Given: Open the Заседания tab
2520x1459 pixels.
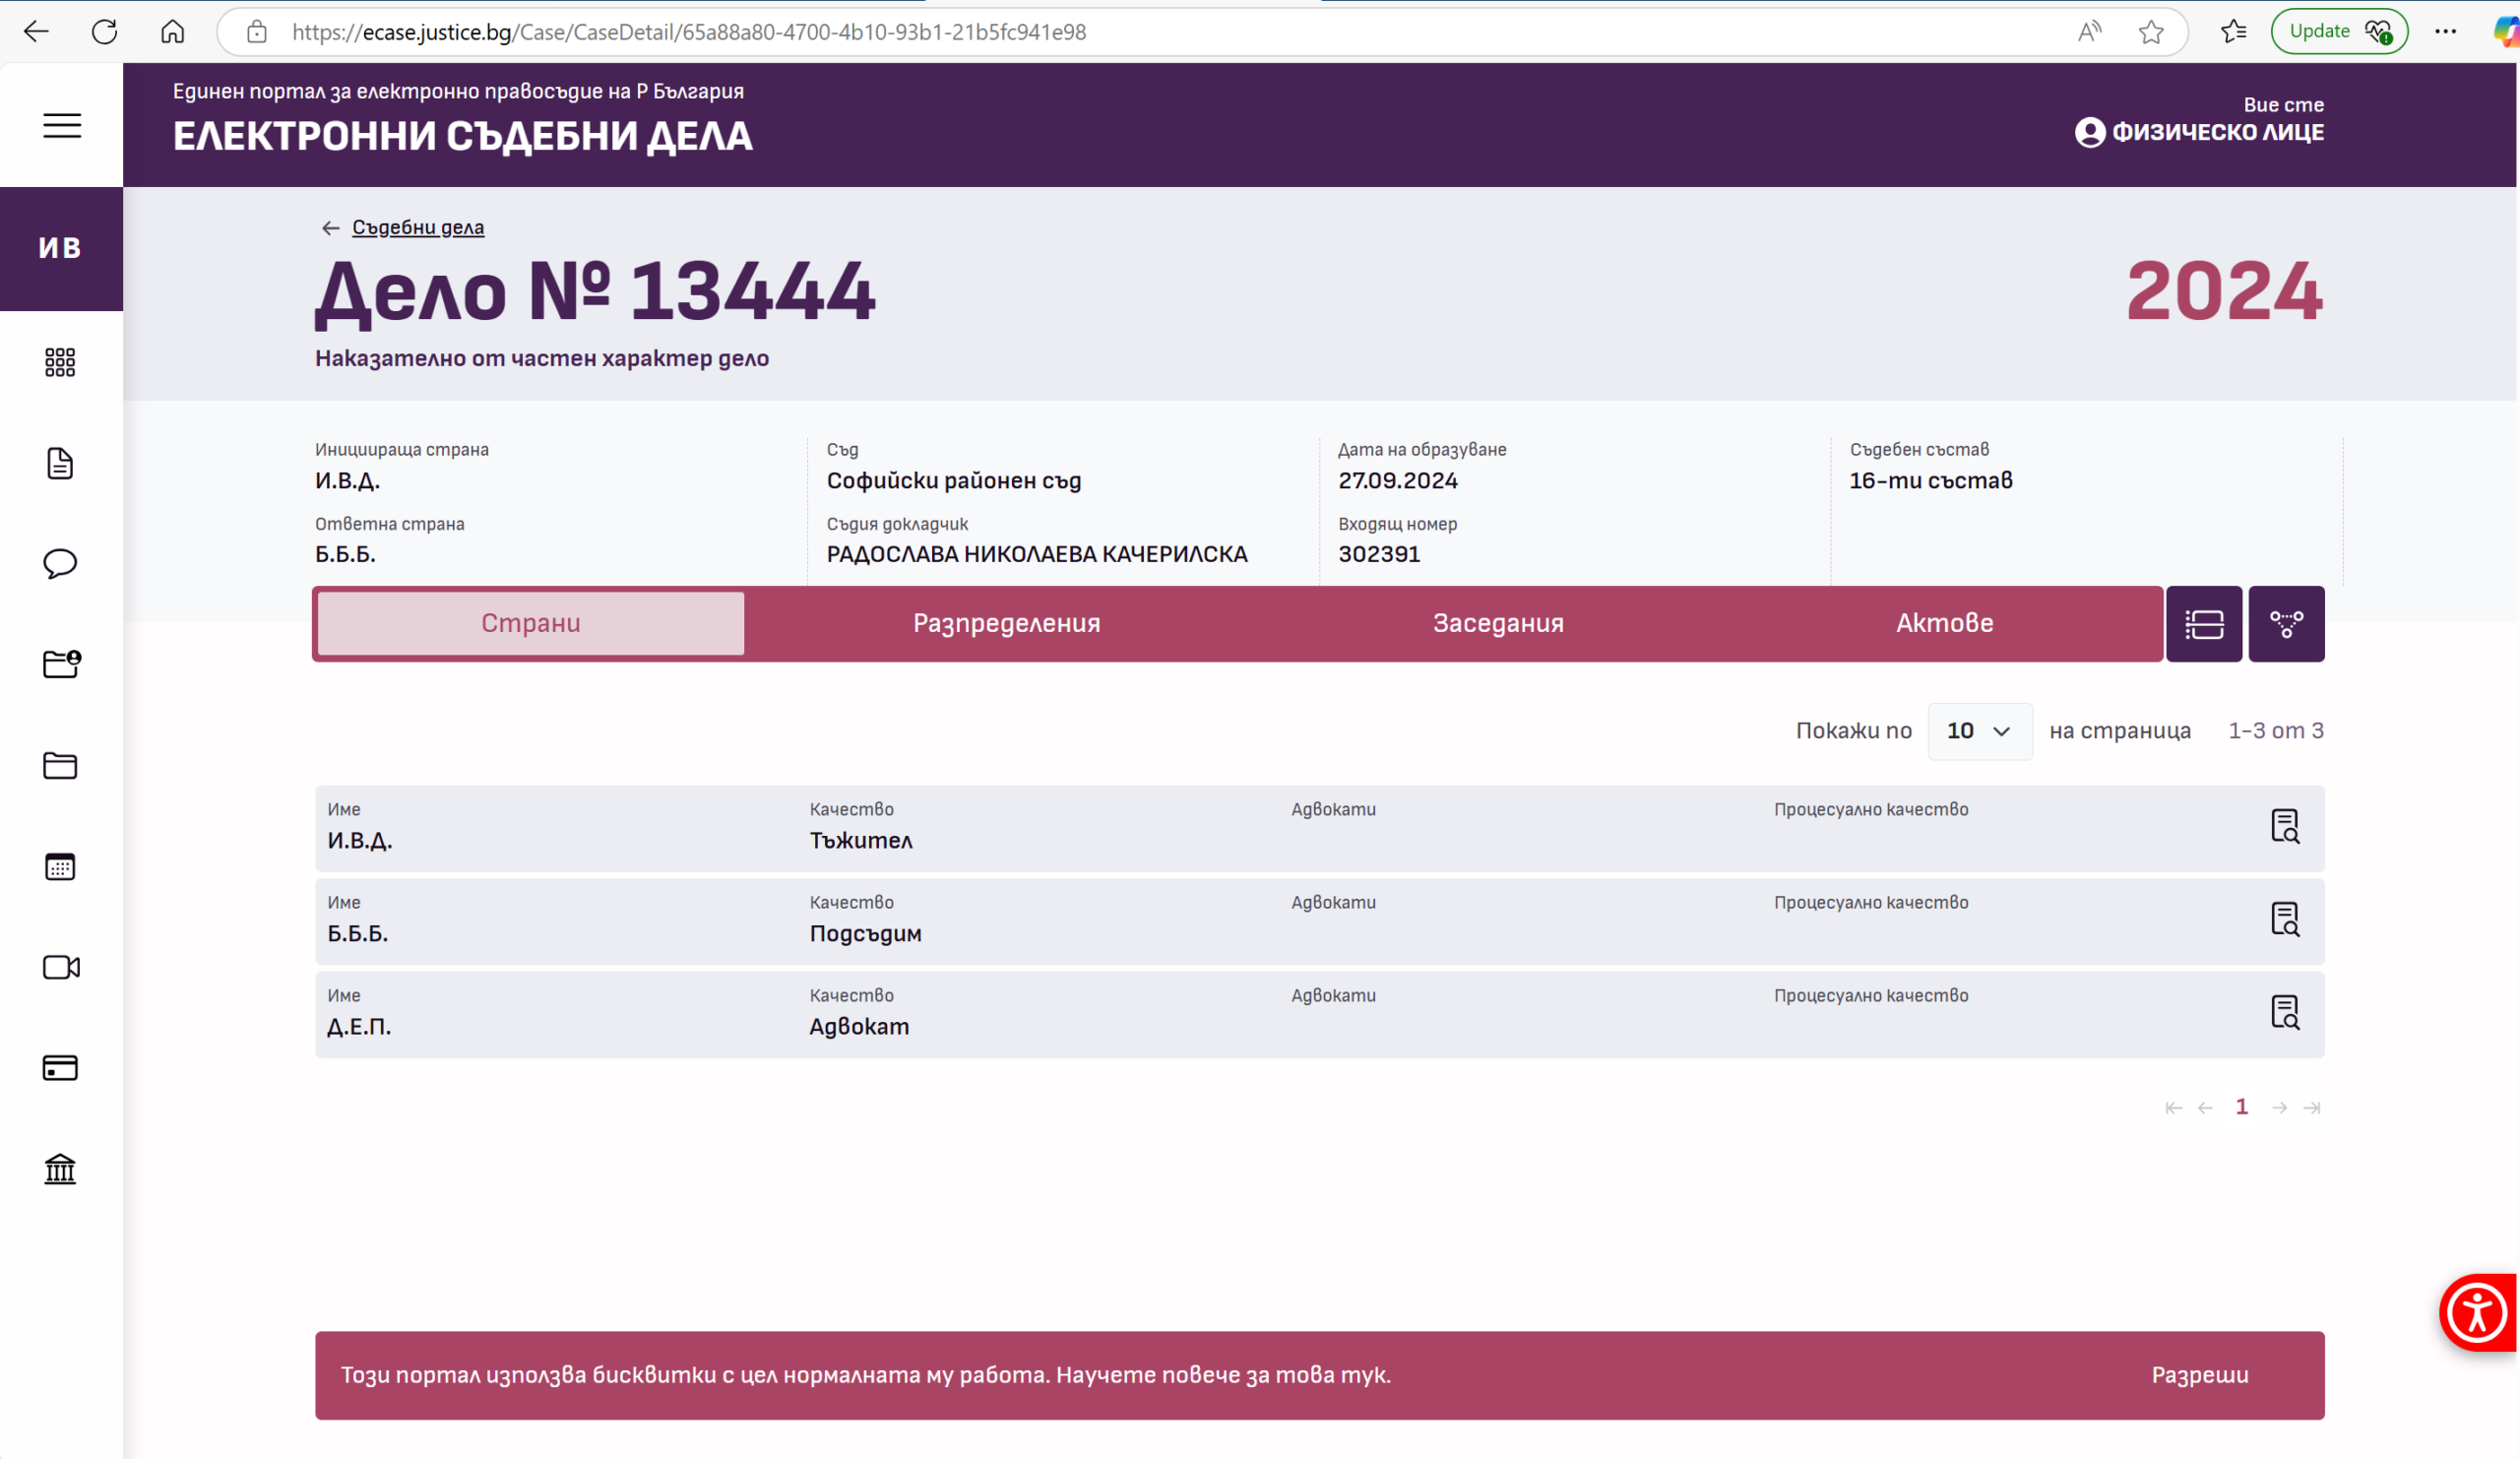Looking at the screenshot, I should tap(1497, 623).
